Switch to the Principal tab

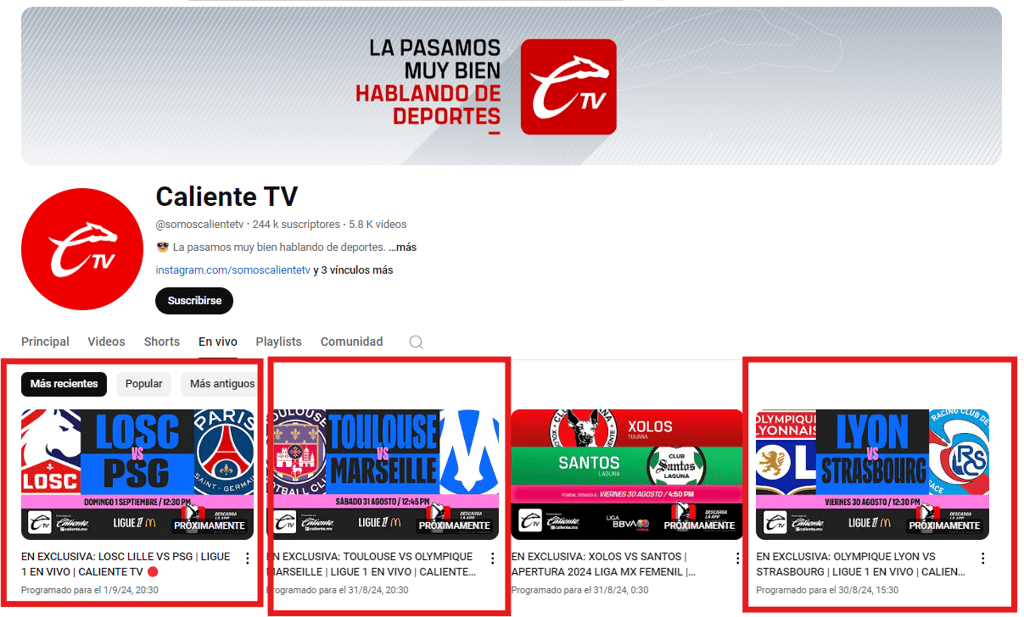45,341
